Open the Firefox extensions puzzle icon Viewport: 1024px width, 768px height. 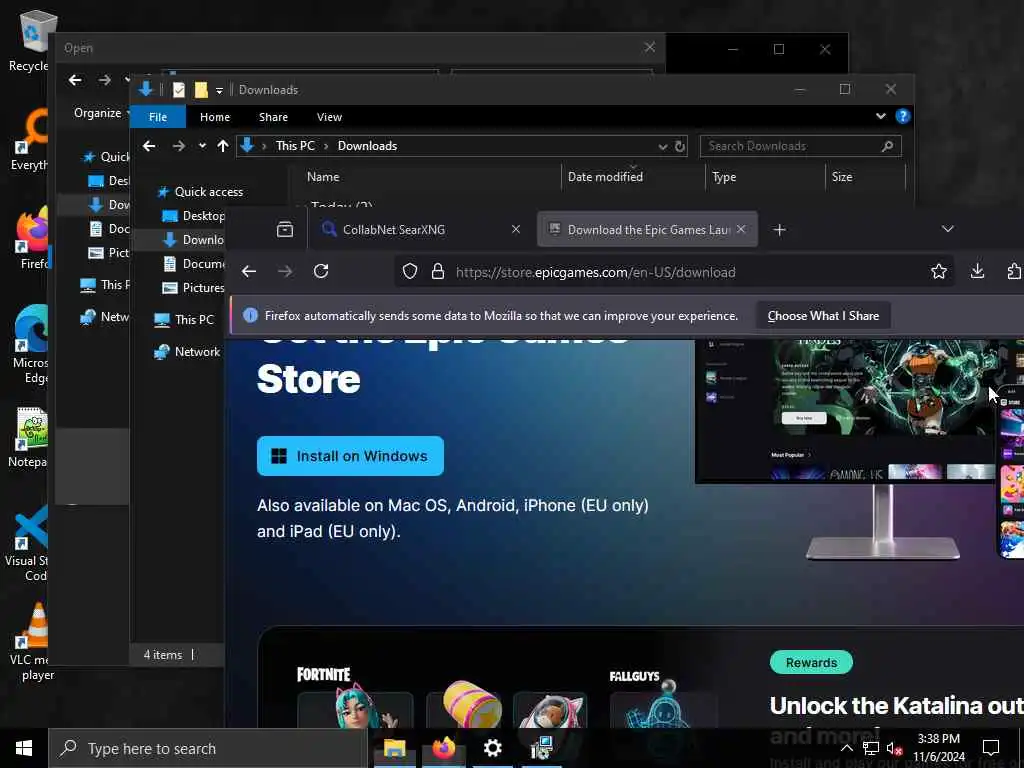pos(1014,272)
